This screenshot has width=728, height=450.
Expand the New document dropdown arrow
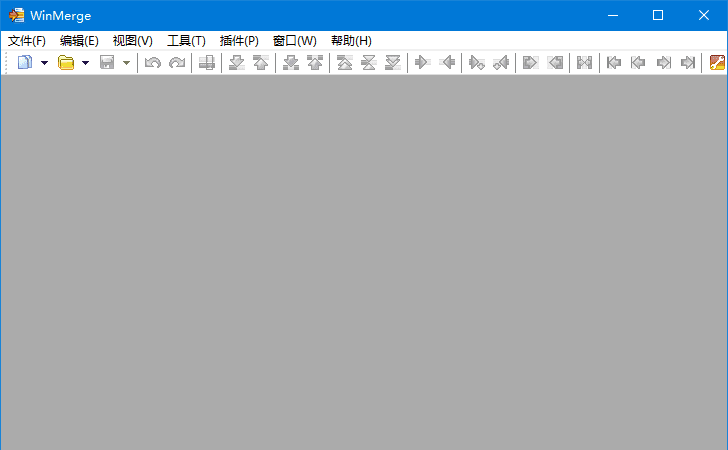click(x=45, y=63)
